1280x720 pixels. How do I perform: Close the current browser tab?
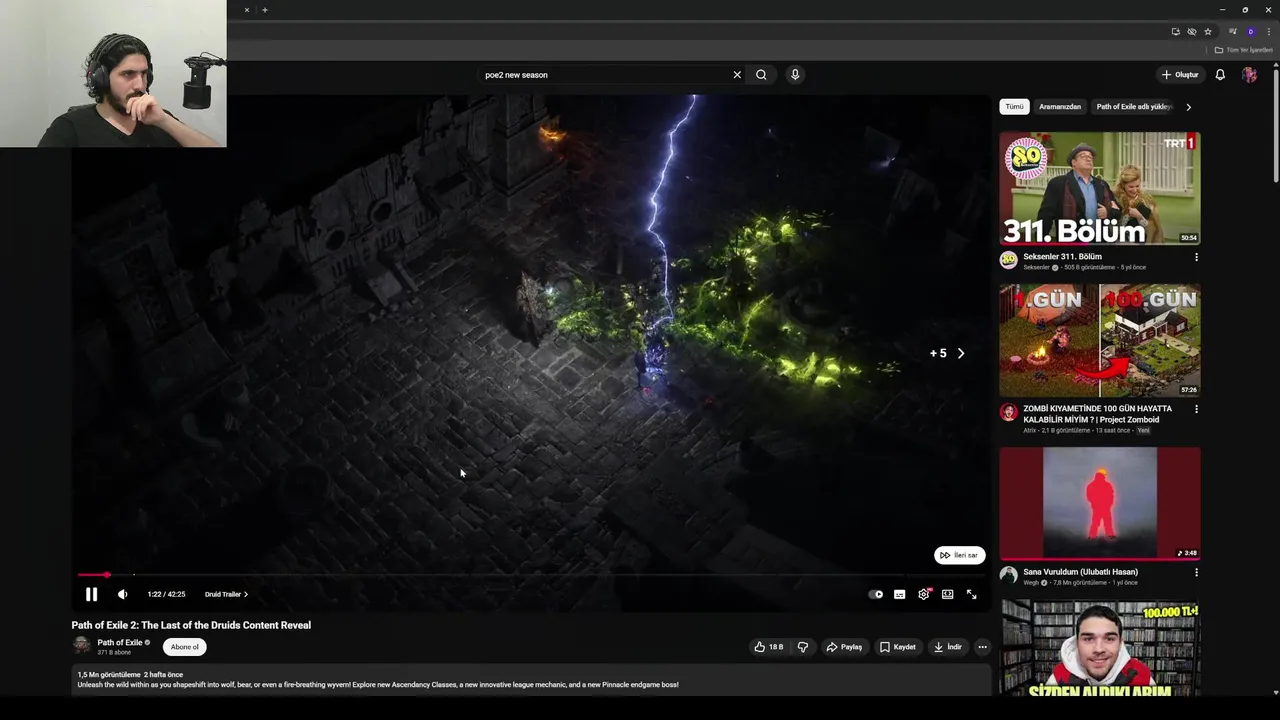pyautogui.click(x=247, y=10)
